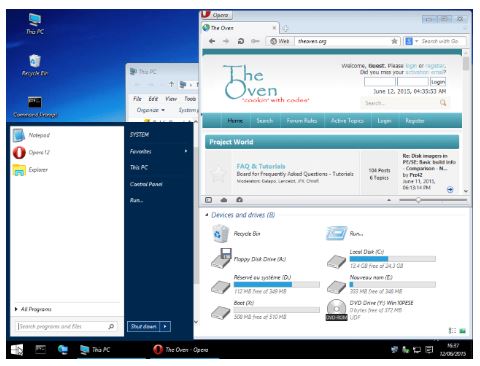Open This PC desktop icon
The height and width of the screenshot is (366, 480).
click(x=35, y=24)
